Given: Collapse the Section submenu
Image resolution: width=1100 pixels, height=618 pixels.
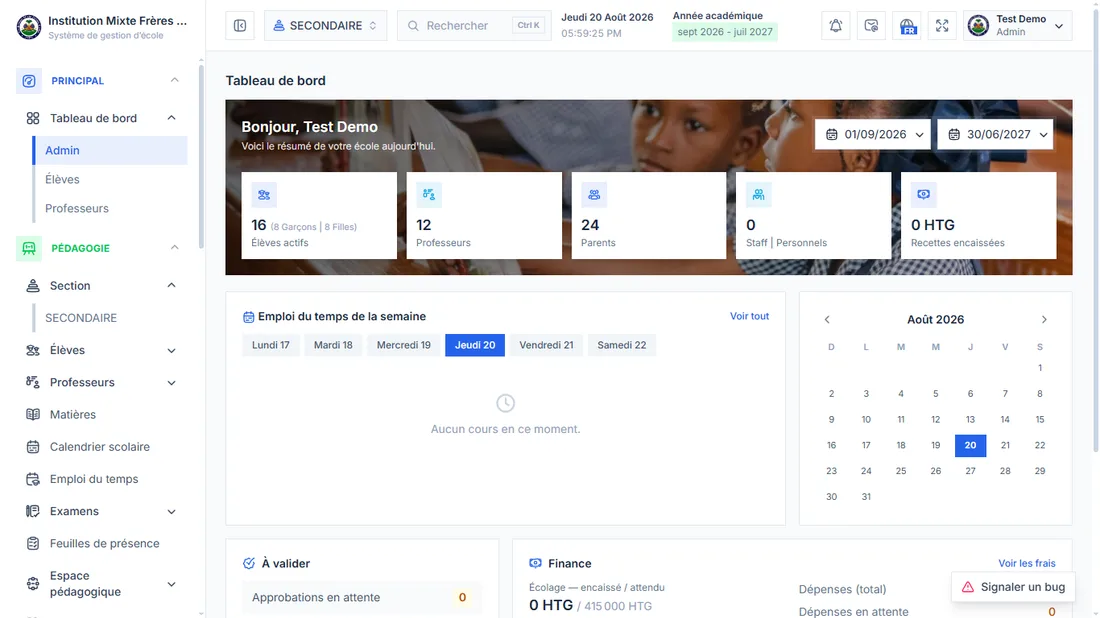Looking at the screenshot, I should click(171, 286).
